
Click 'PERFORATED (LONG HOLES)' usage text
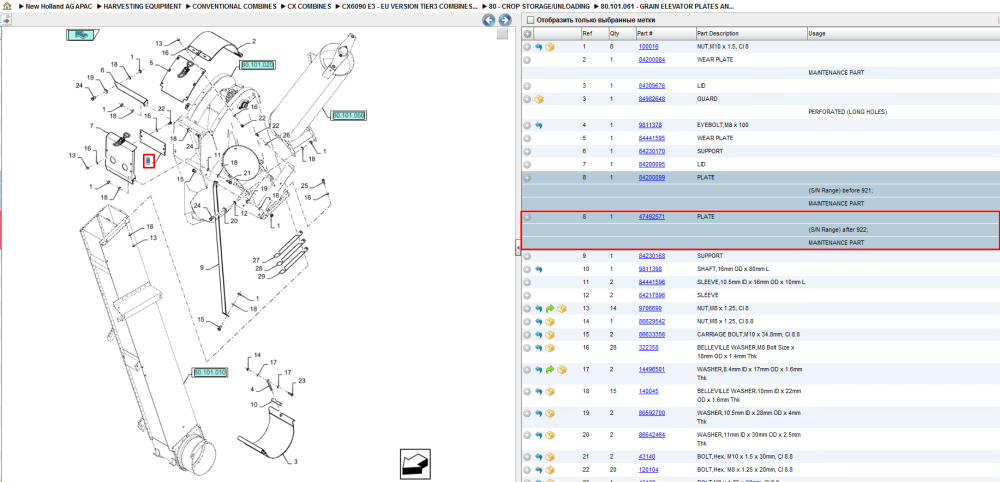pos(848,112)
